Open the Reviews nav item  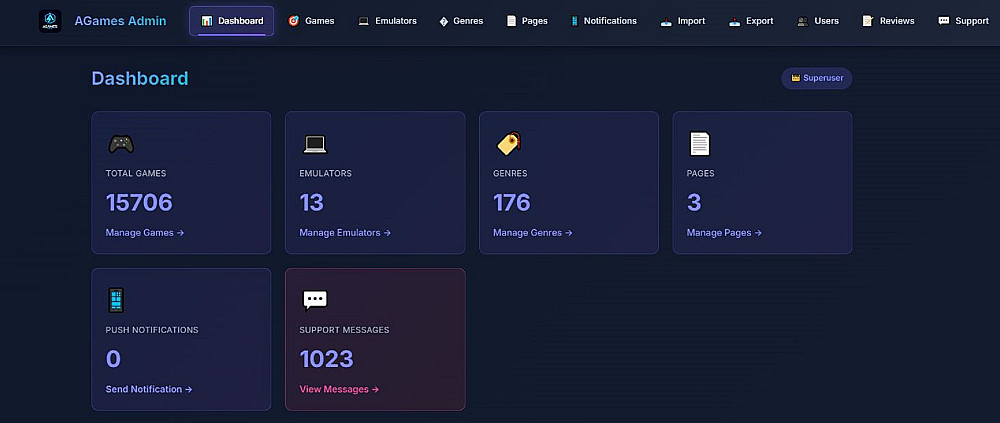point(889,21)
